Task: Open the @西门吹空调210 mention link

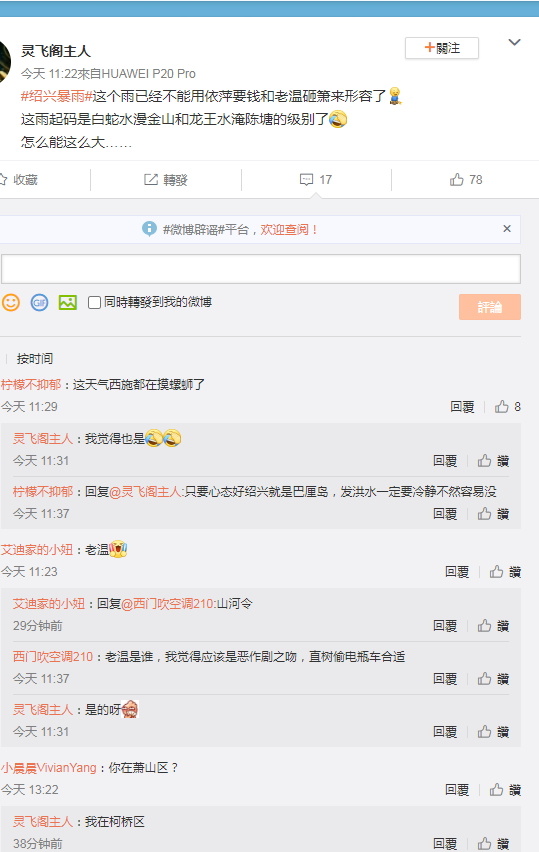Action: 169,604
